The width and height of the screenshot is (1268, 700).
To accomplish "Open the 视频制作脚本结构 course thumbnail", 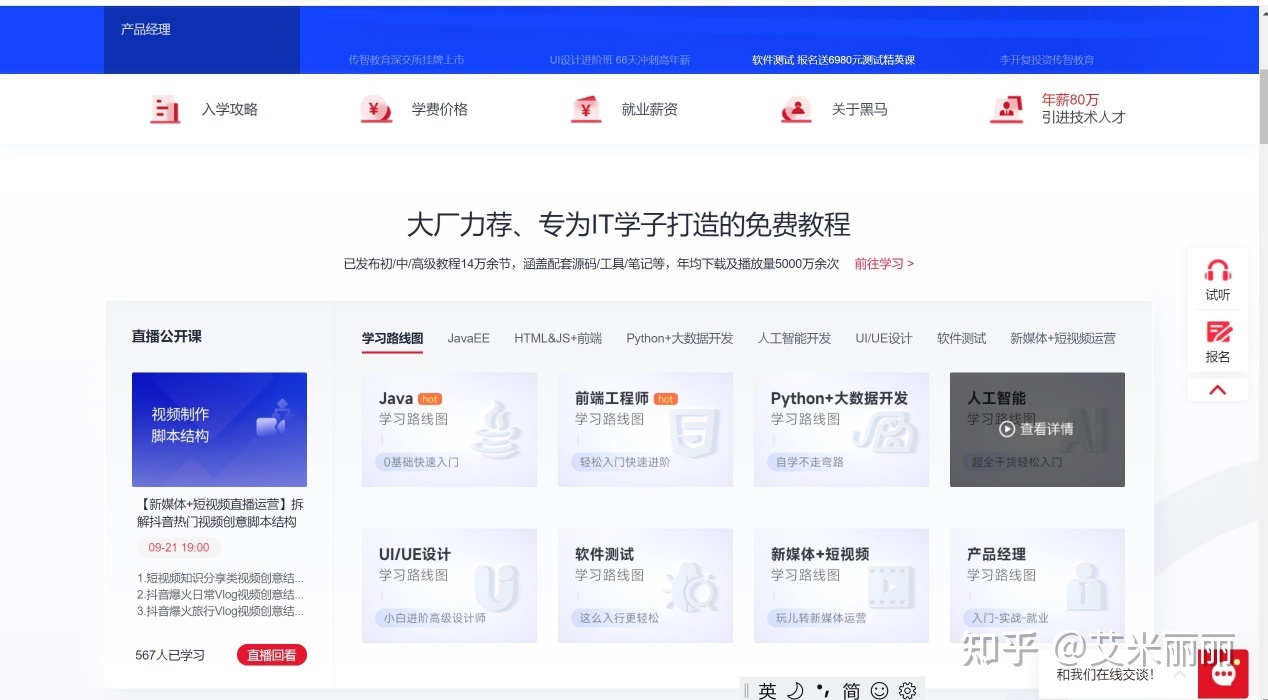I will coord(219,429).
